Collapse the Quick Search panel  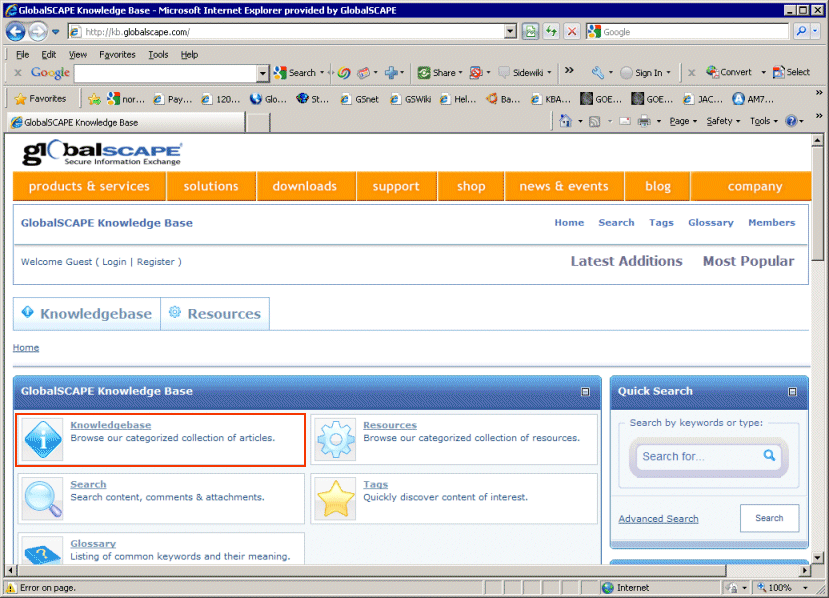[x=792, y=392]
